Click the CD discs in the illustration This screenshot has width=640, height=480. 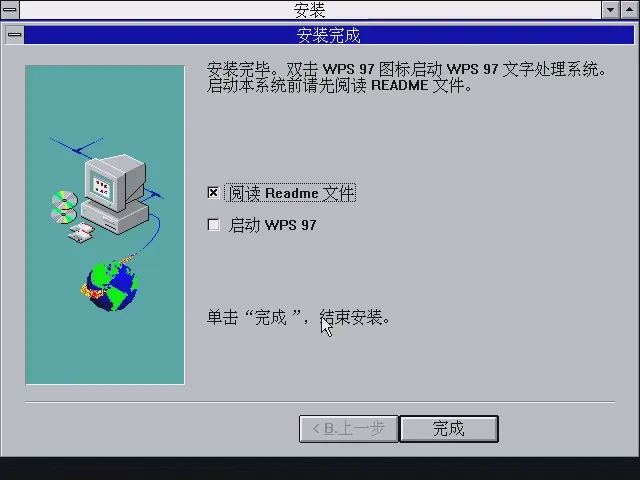(x=64, y=207)
